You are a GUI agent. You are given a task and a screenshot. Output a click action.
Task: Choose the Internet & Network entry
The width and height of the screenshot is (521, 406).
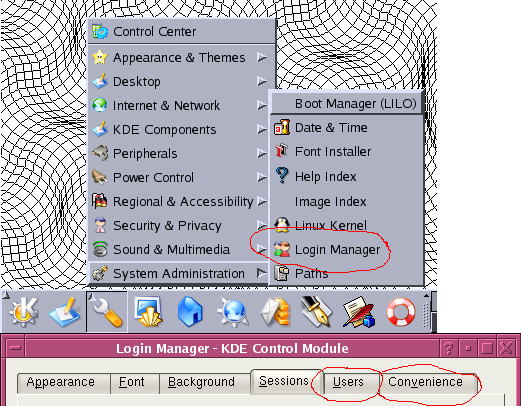(x=179, y=105)
